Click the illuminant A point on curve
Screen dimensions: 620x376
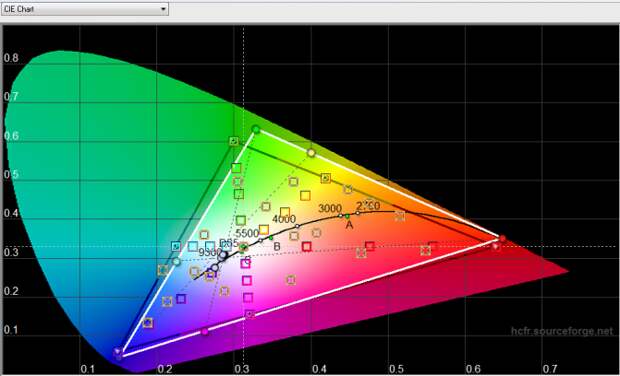(347, 216)
